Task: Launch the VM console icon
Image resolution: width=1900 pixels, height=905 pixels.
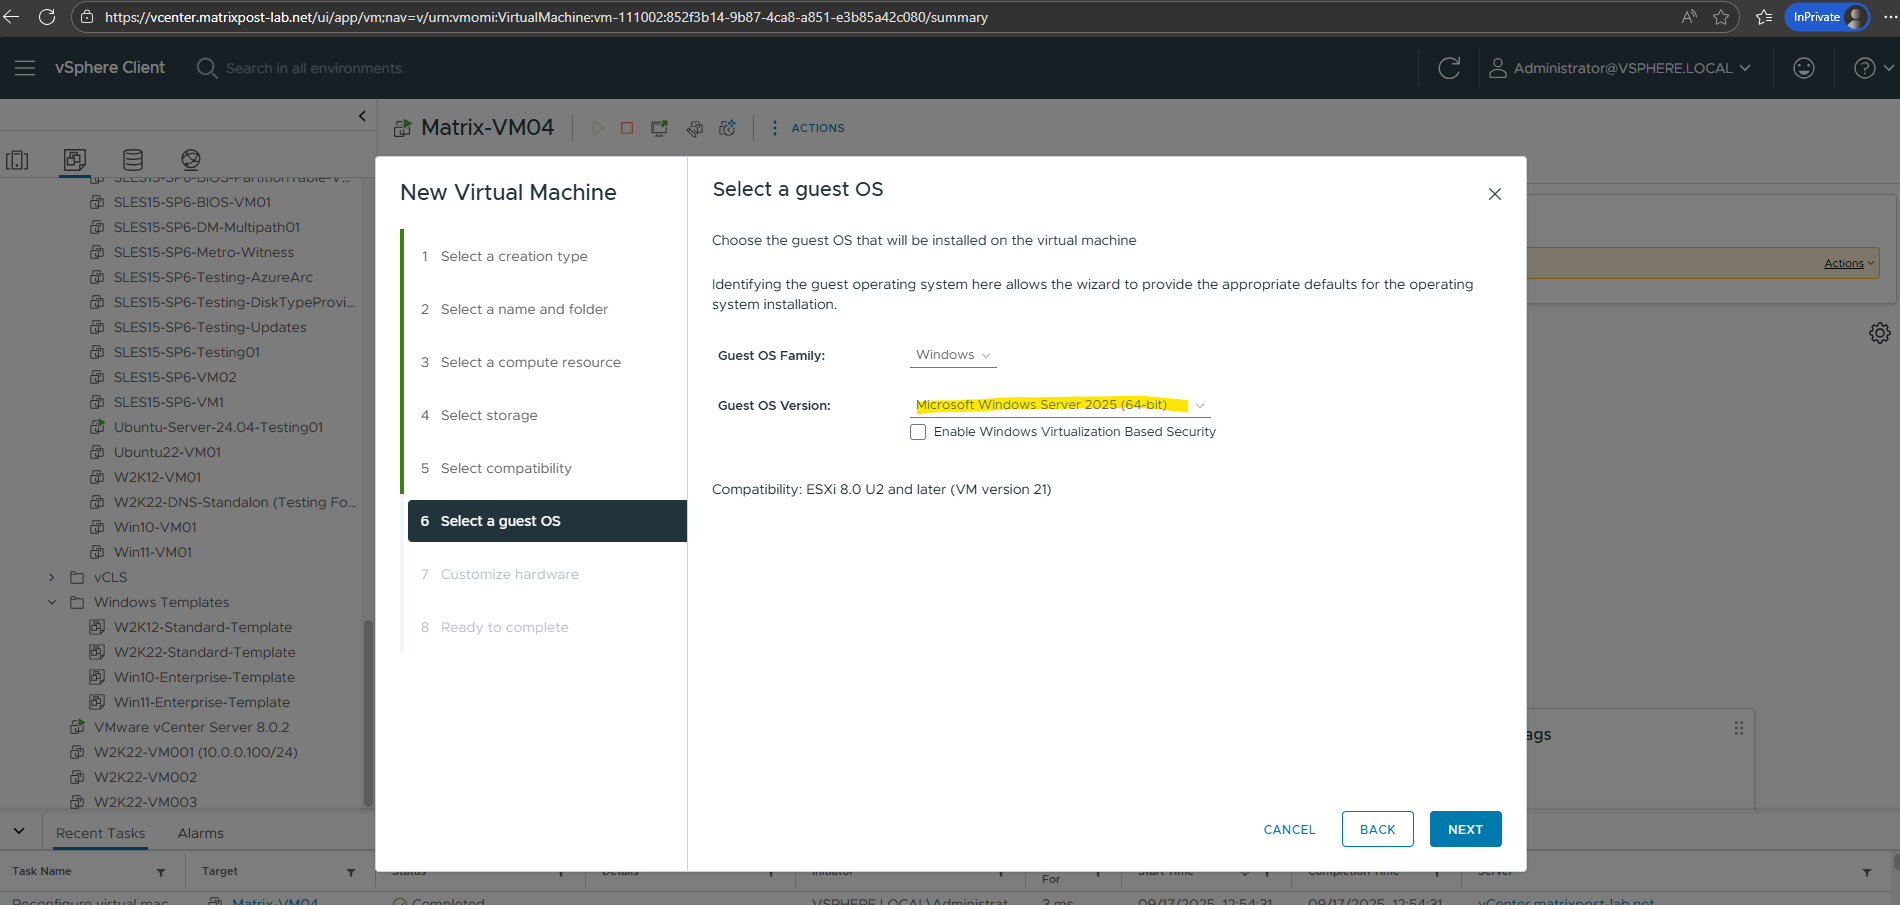Action: tap(659, 128)
